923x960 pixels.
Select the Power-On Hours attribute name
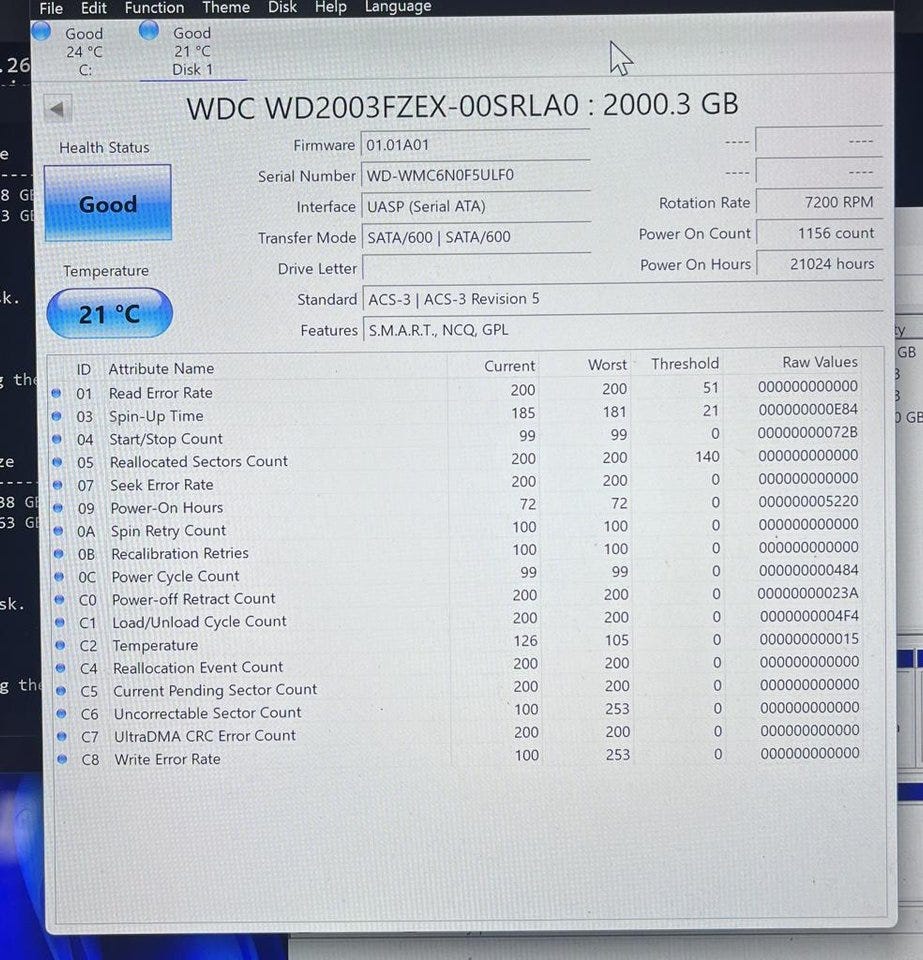[x=166, y=508]
